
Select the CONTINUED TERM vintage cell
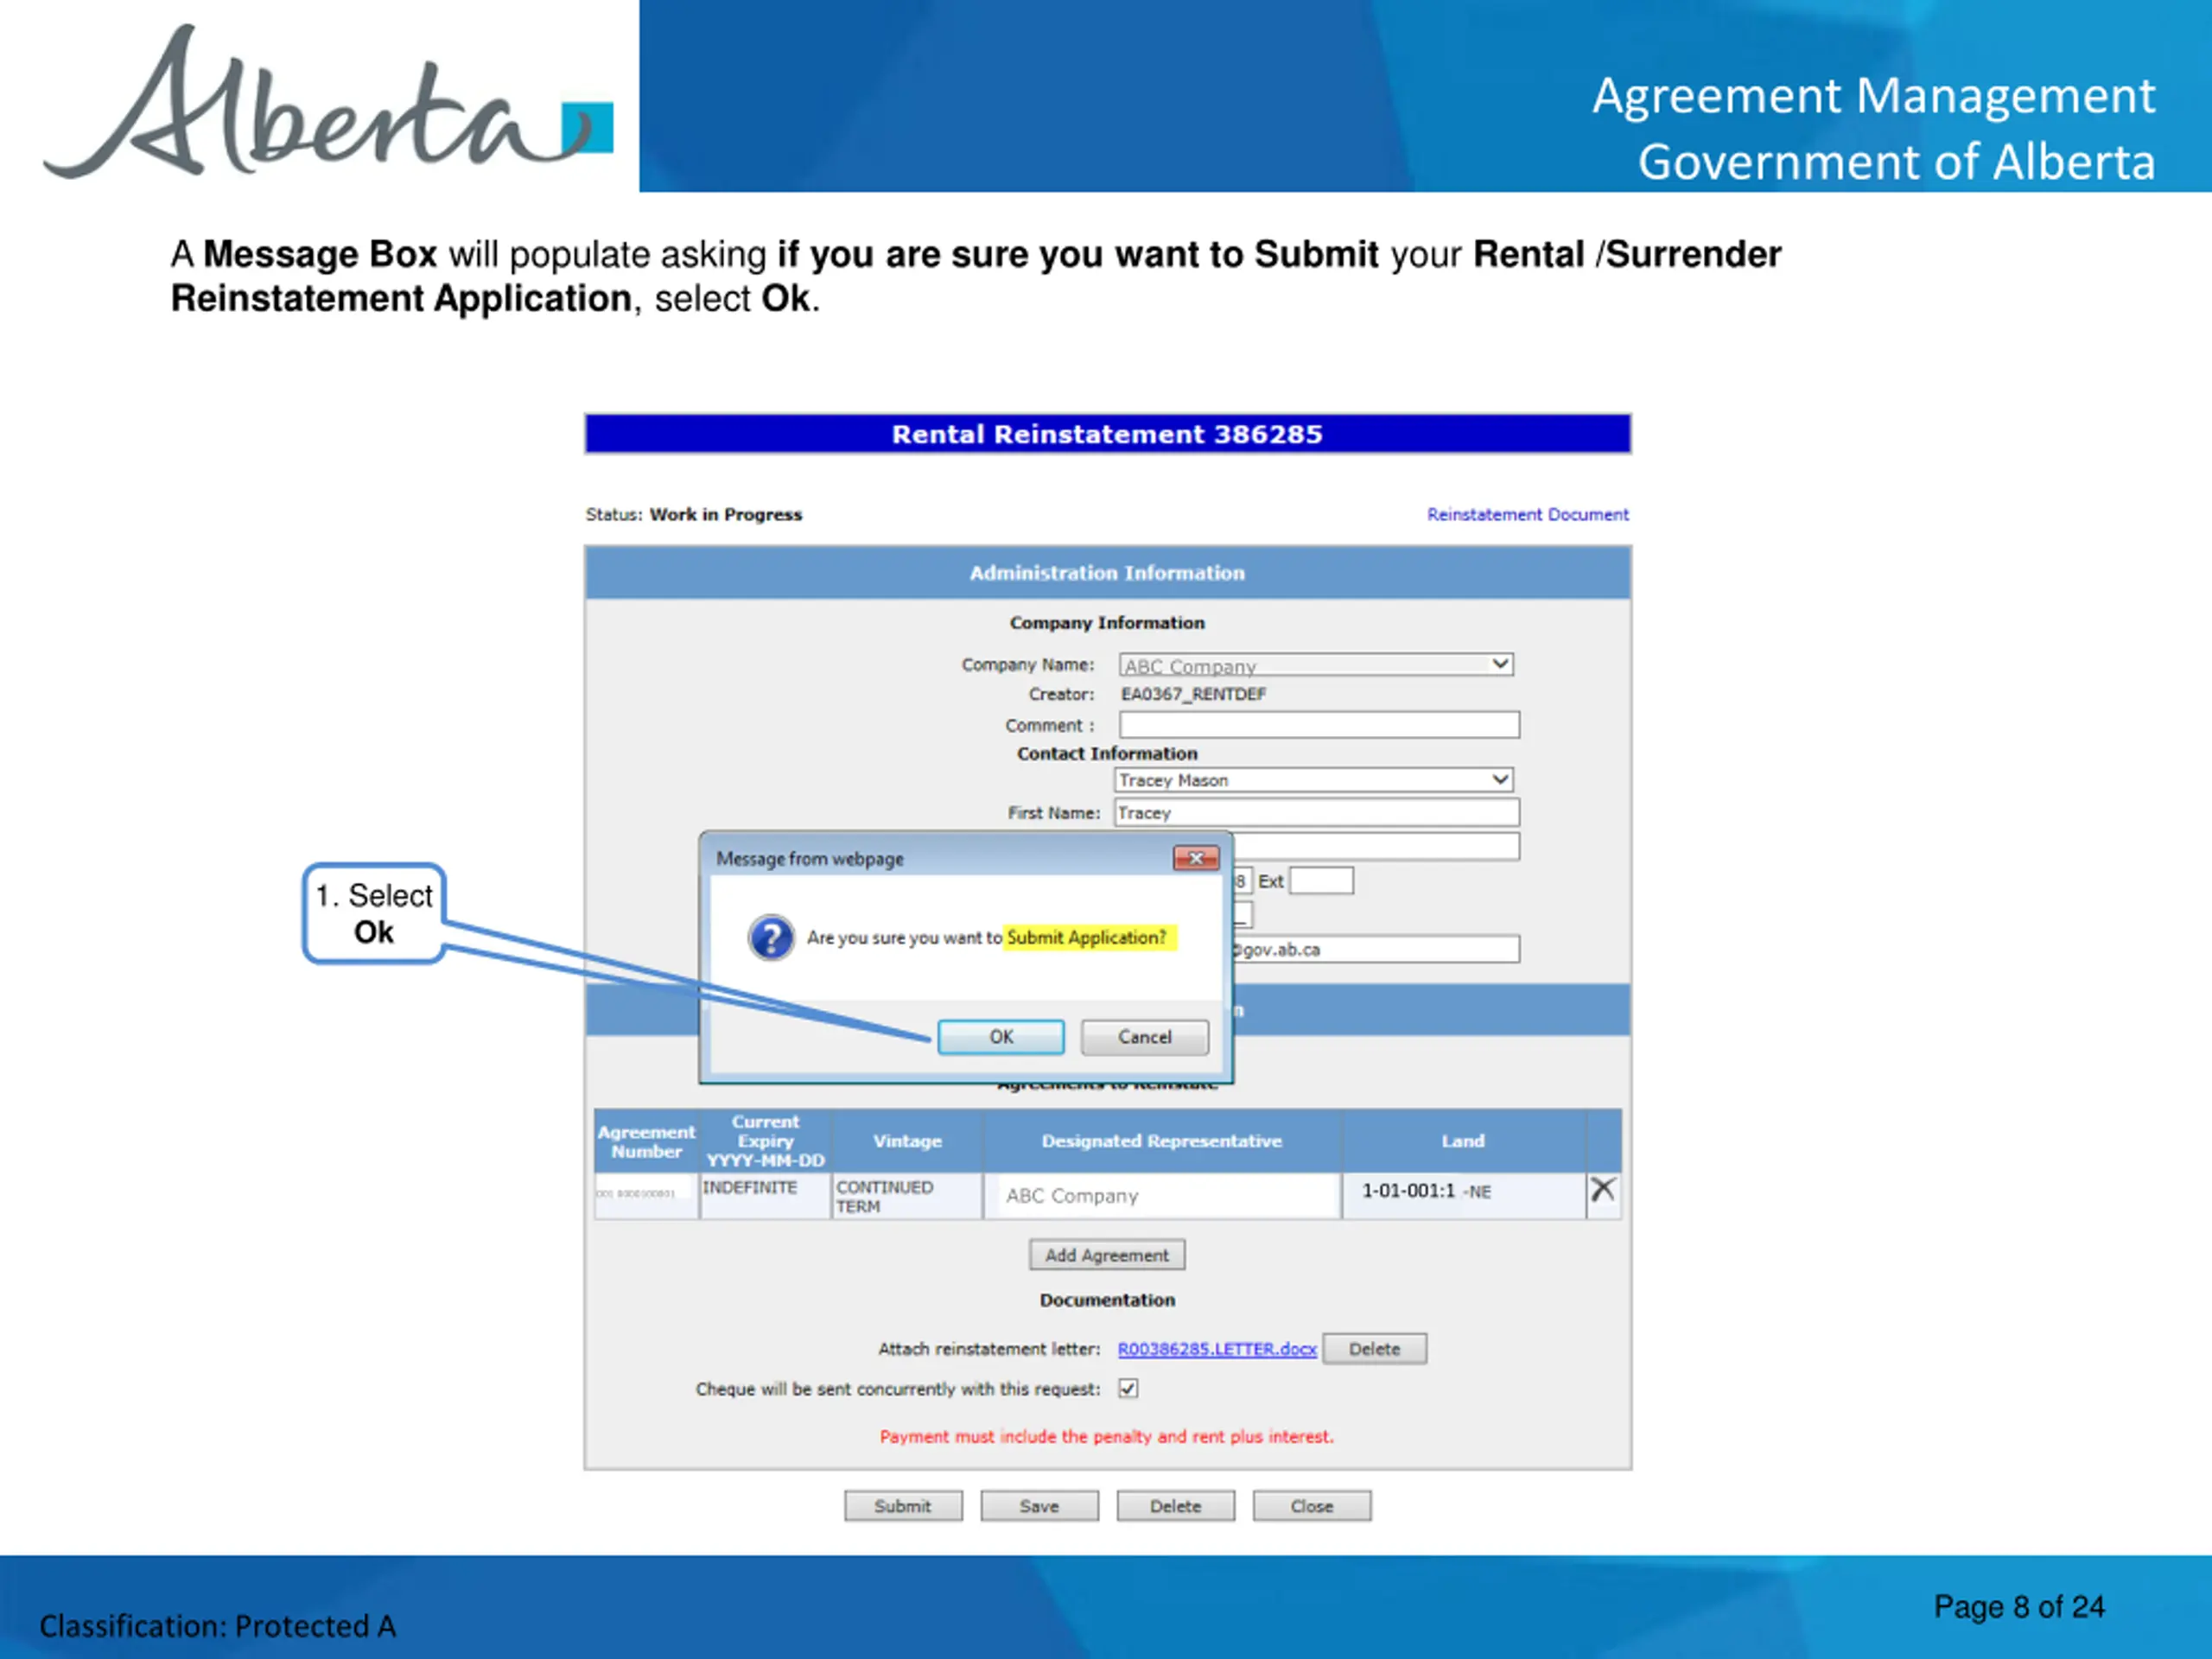(x=907, y=1196)
